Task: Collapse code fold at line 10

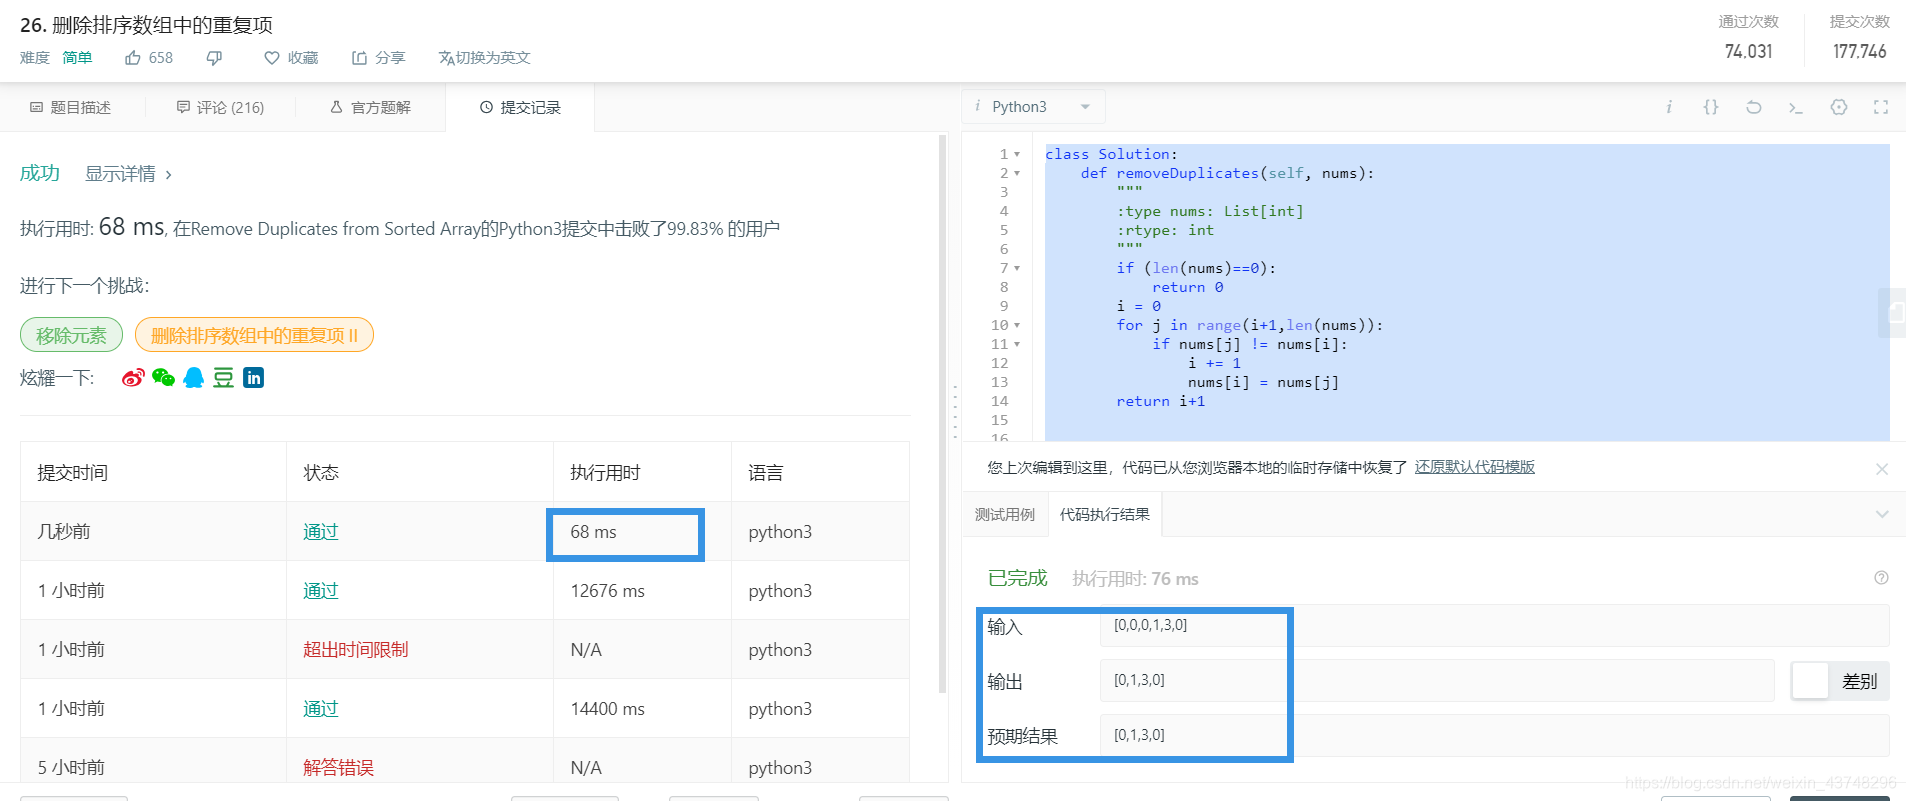Action: pos(1017,326)
